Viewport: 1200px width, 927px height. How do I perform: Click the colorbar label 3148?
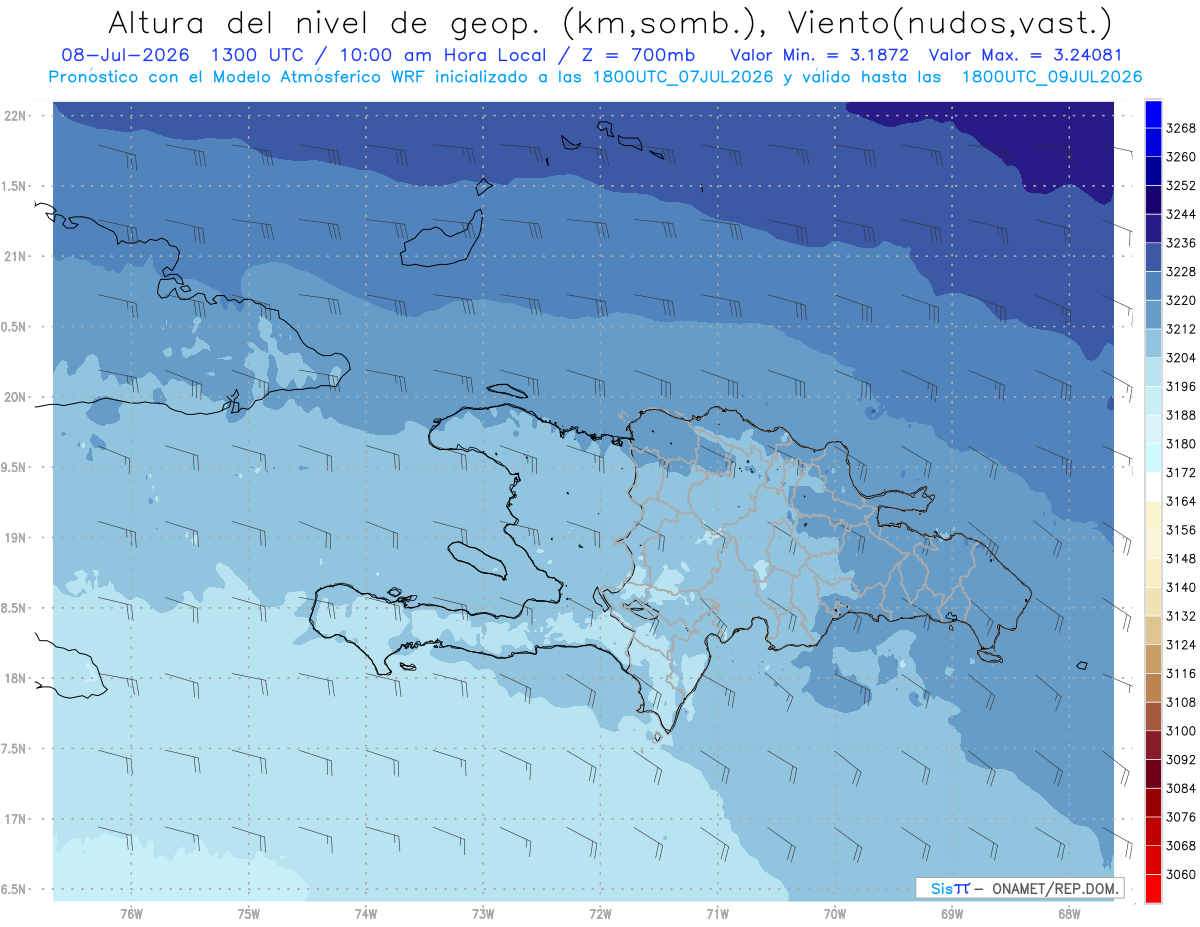click(x=1181, y=558)
